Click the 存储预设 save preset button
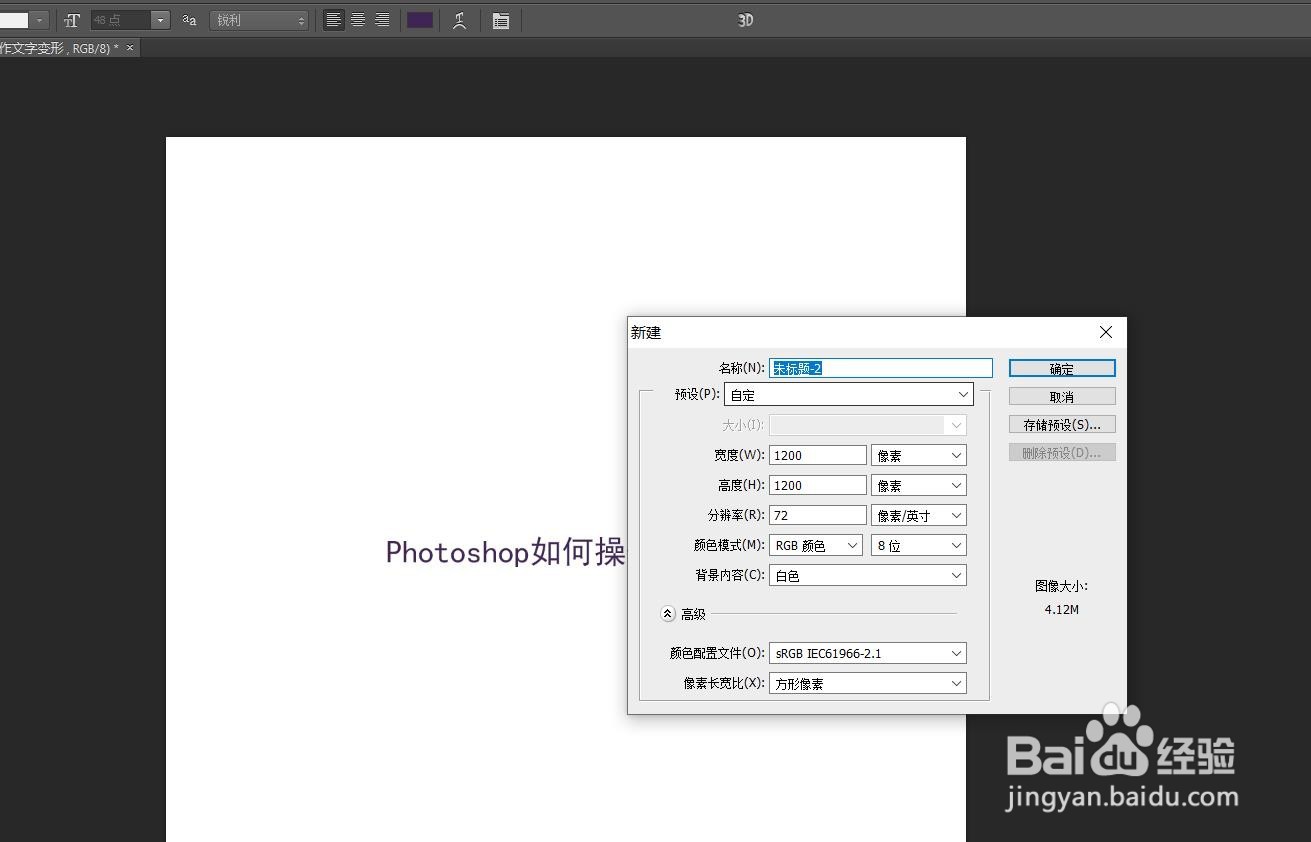Image resolution: width=1311 pixels, height=842 pixels. click(1061, 423)
